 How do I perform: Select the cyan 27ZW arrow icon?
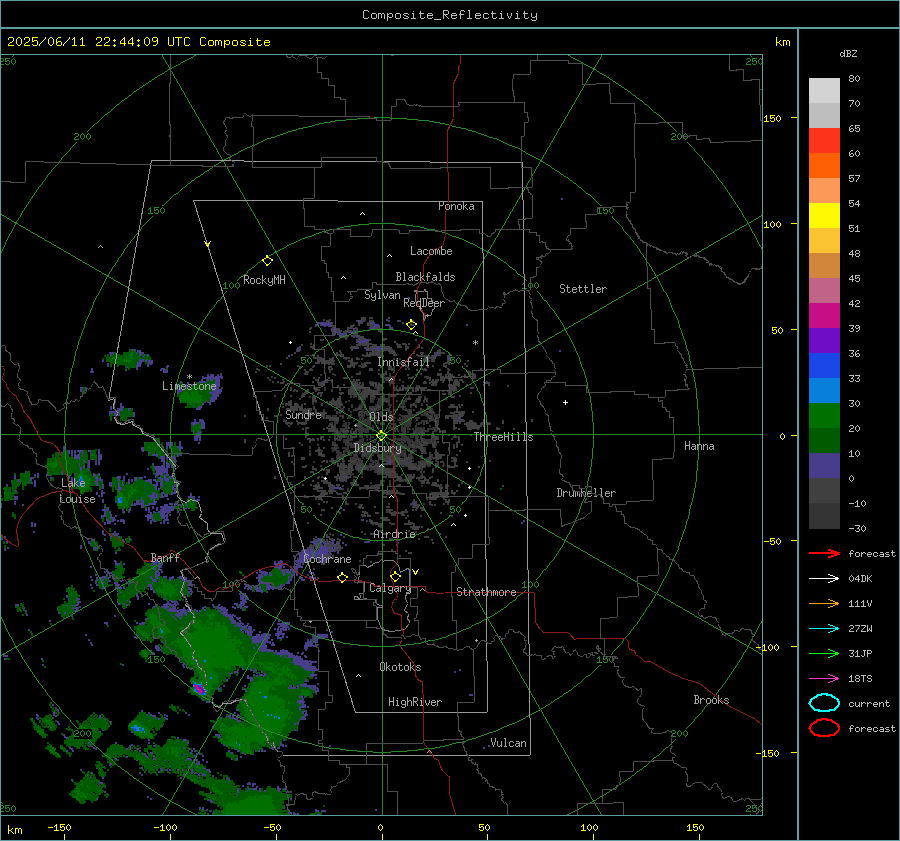pos(824,629)
